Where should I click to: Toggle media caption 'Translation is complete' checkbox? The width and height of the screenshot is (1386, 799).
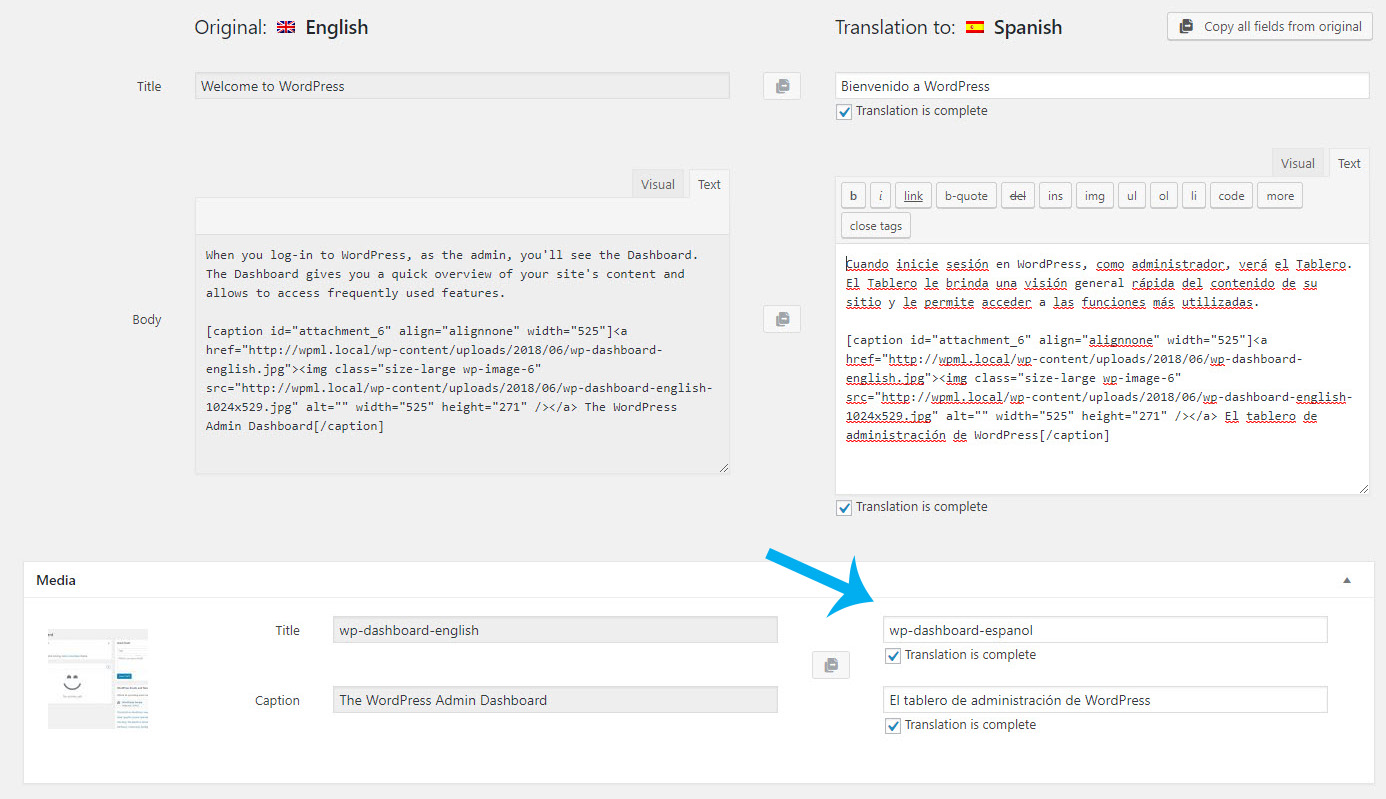[893, 726]
